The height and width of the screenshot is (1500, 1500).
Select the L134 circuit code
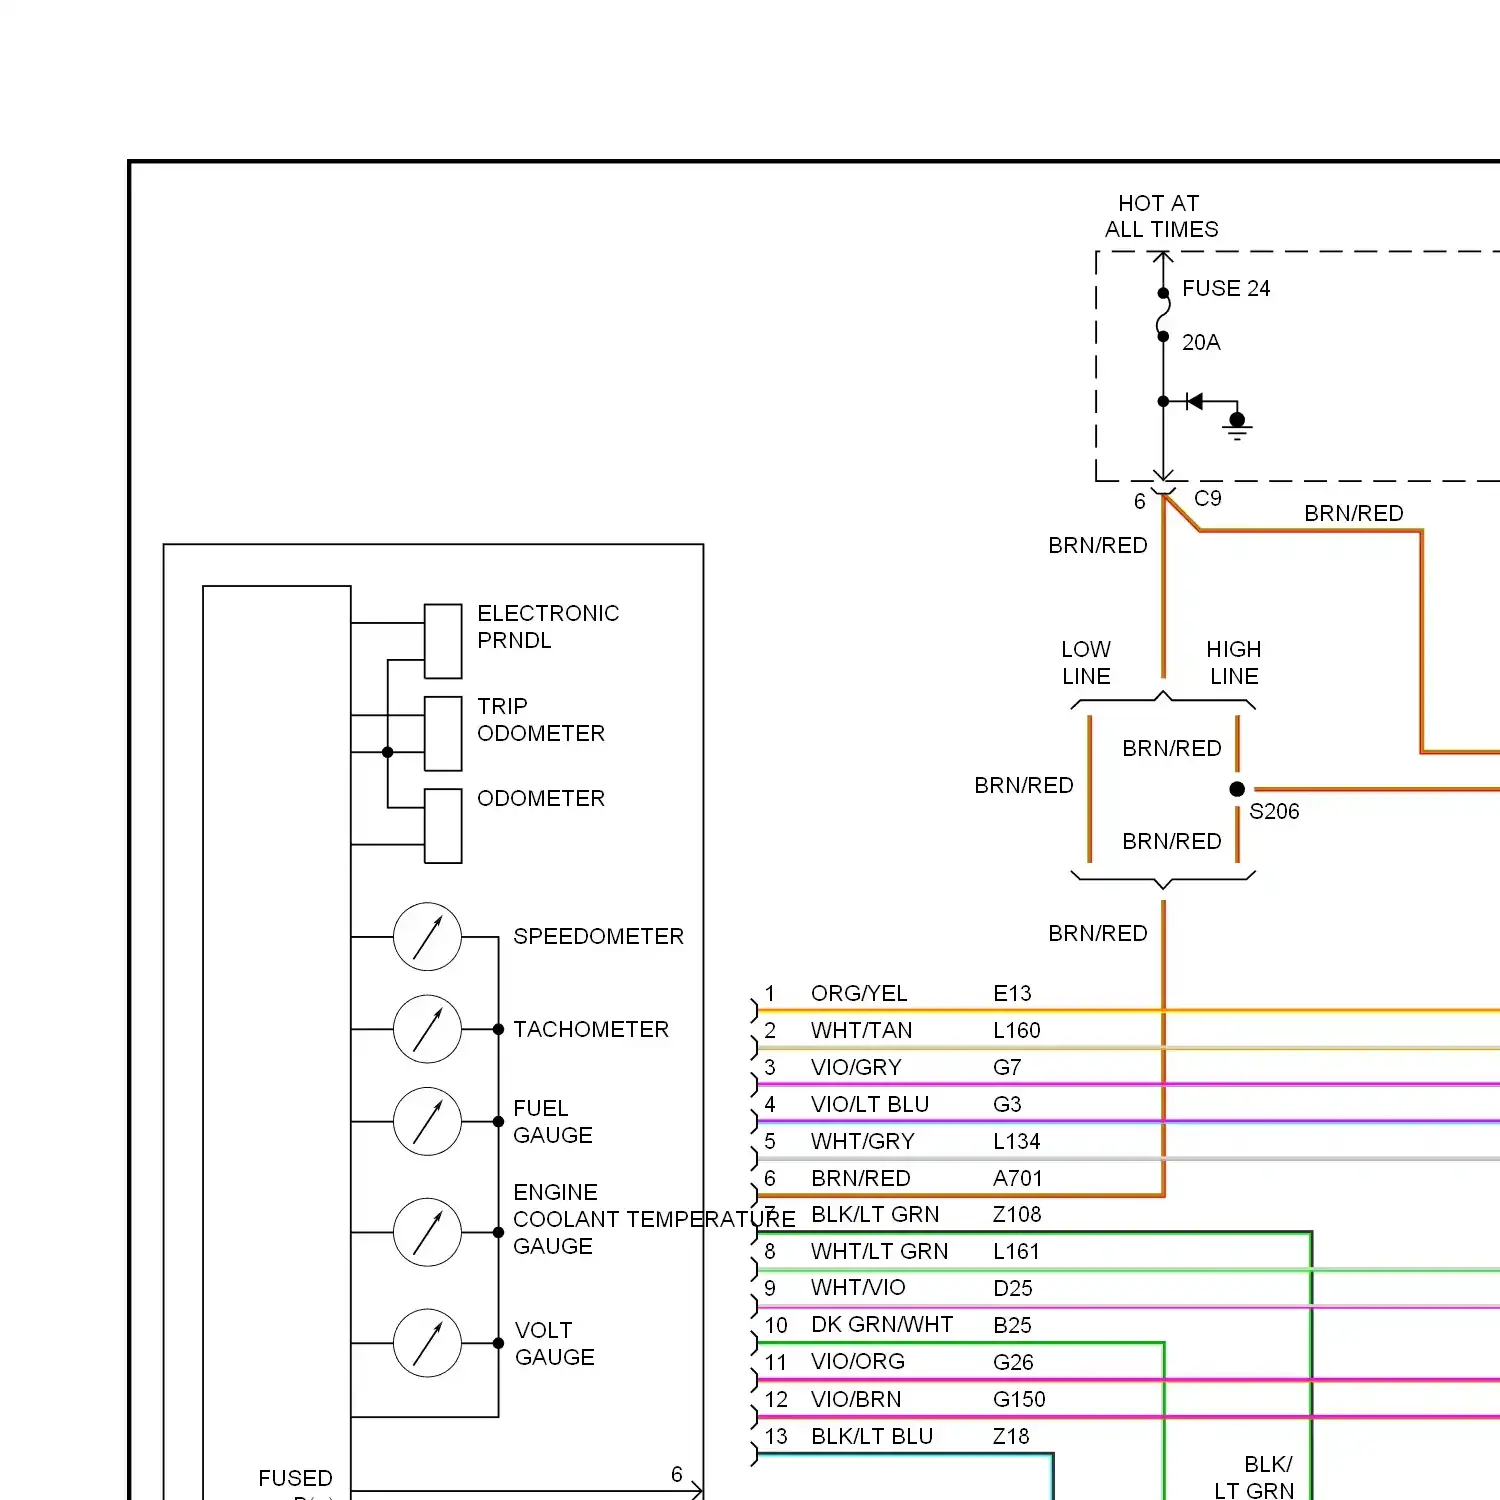coord(1017,1141)
